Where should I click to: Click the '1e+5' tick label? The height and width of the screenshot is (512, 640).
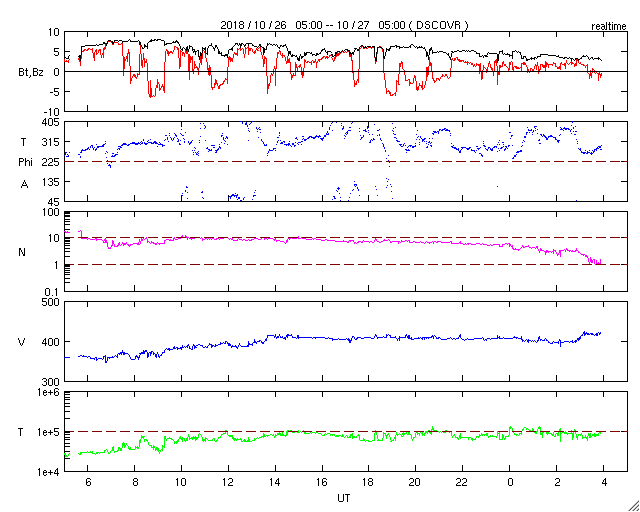pos(48,432)
